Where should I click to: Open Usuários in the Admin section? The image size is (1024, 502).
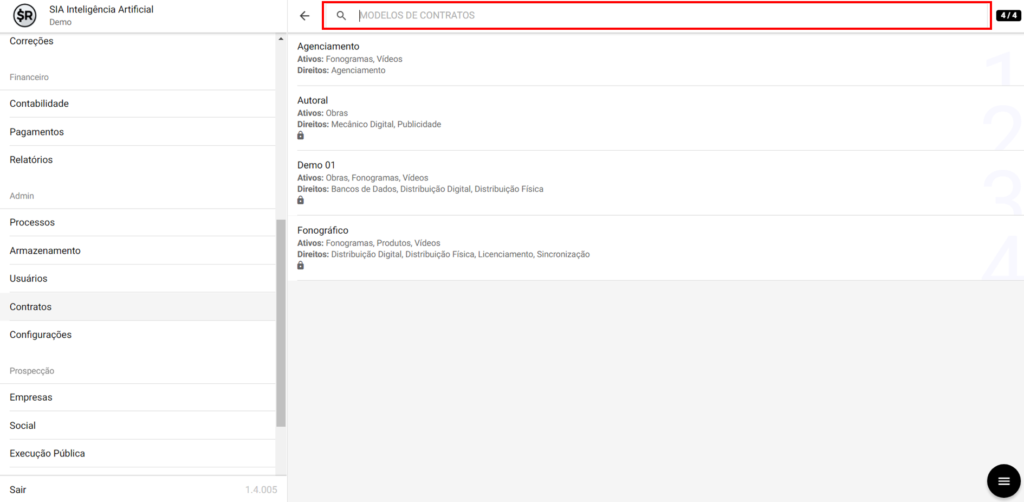(x=28, y=279)
